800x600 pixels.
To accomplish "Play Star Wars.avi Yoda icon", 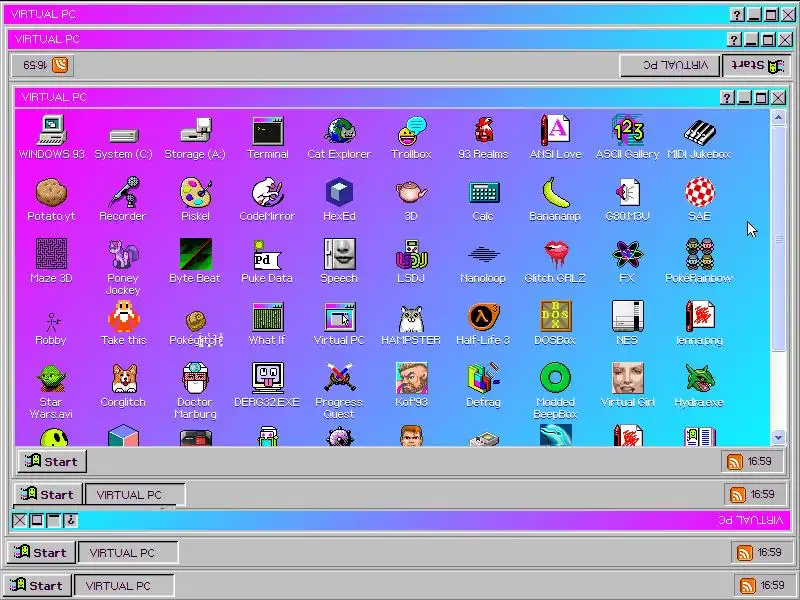I will tap(52, 379).
